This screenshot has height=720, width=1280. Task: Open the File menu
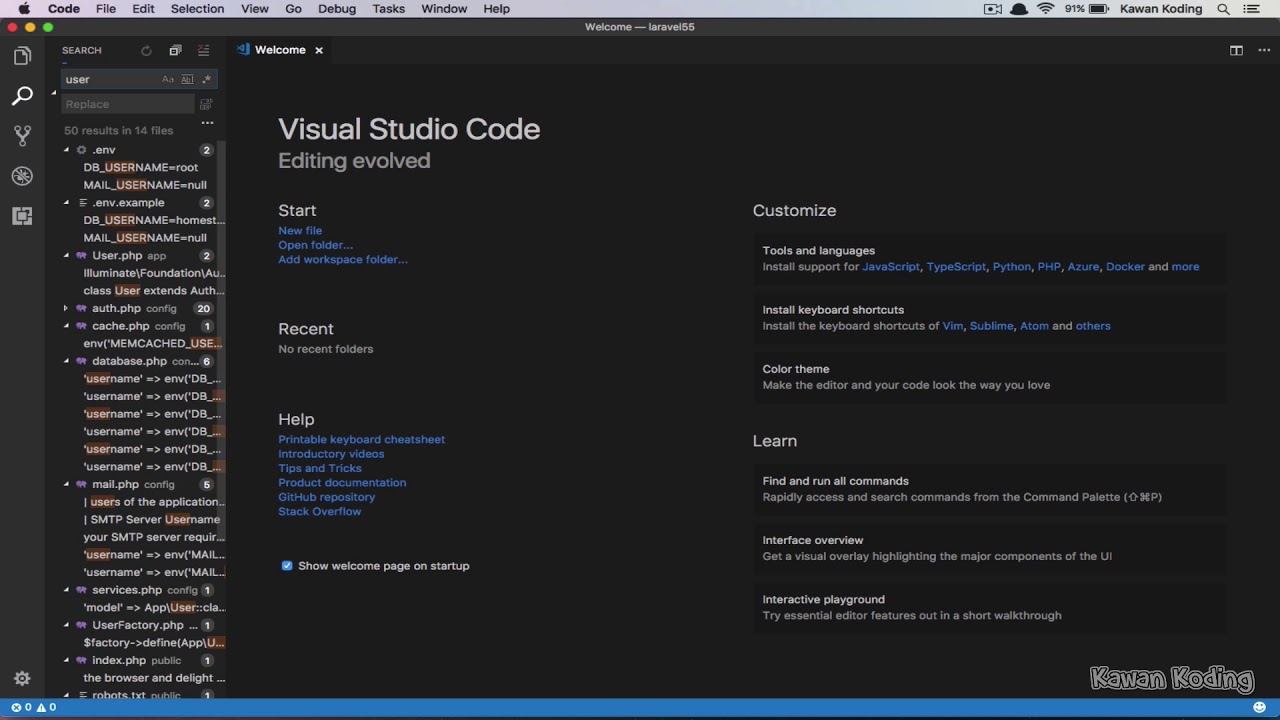click(105, 9)
